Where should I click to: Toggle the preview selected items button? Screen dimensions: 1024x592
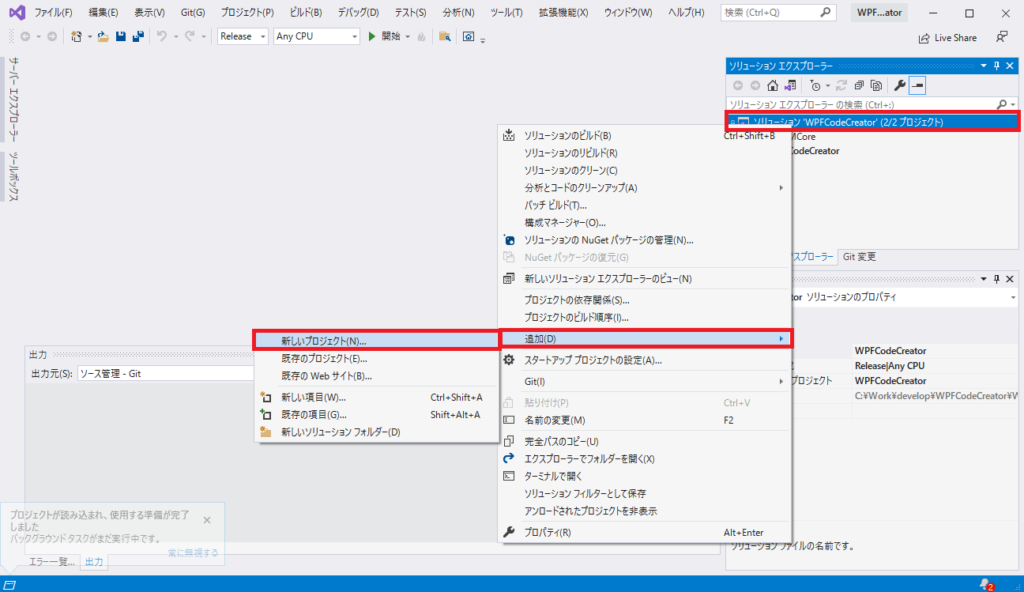pos(918,86)
